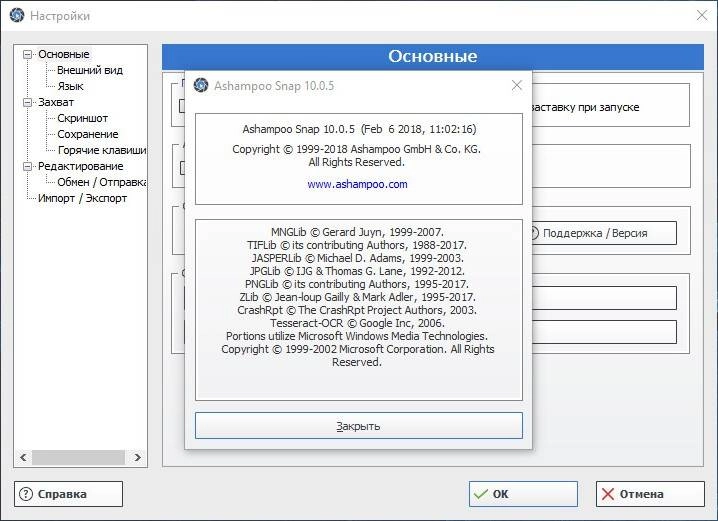Click the Поддержка / Версия button
Screen dimensions: 718x521
coord(604,233)
